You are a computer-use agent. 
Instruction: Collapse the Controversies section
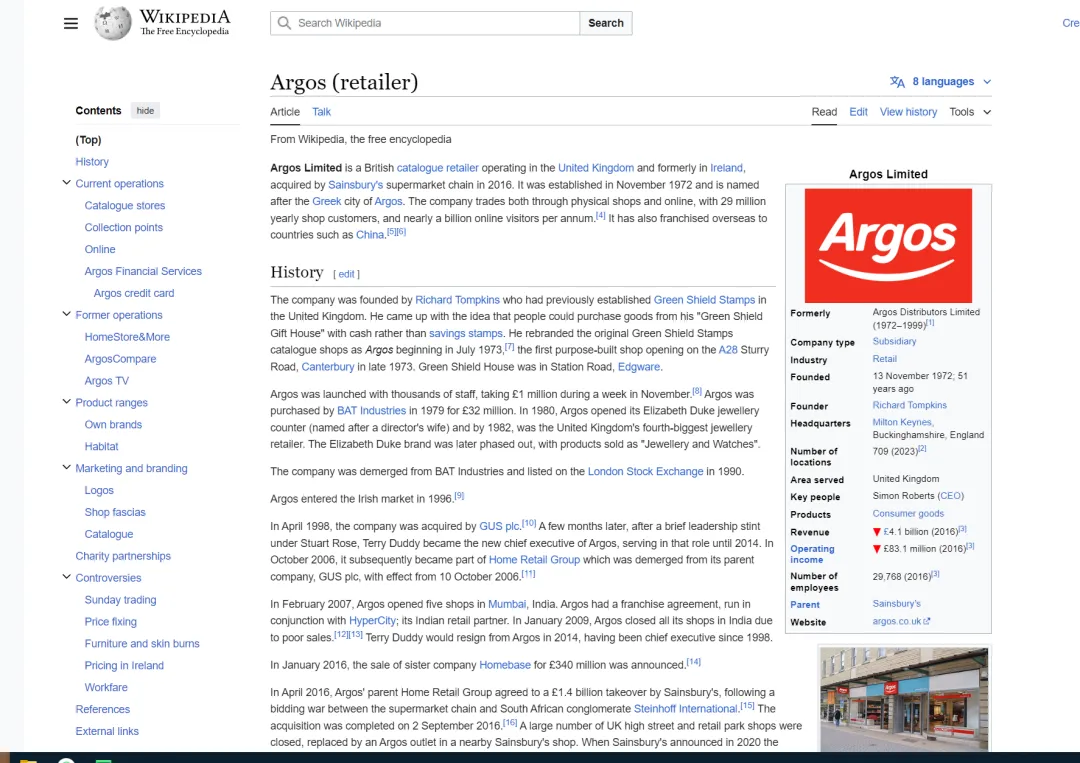tap(66, 576)
